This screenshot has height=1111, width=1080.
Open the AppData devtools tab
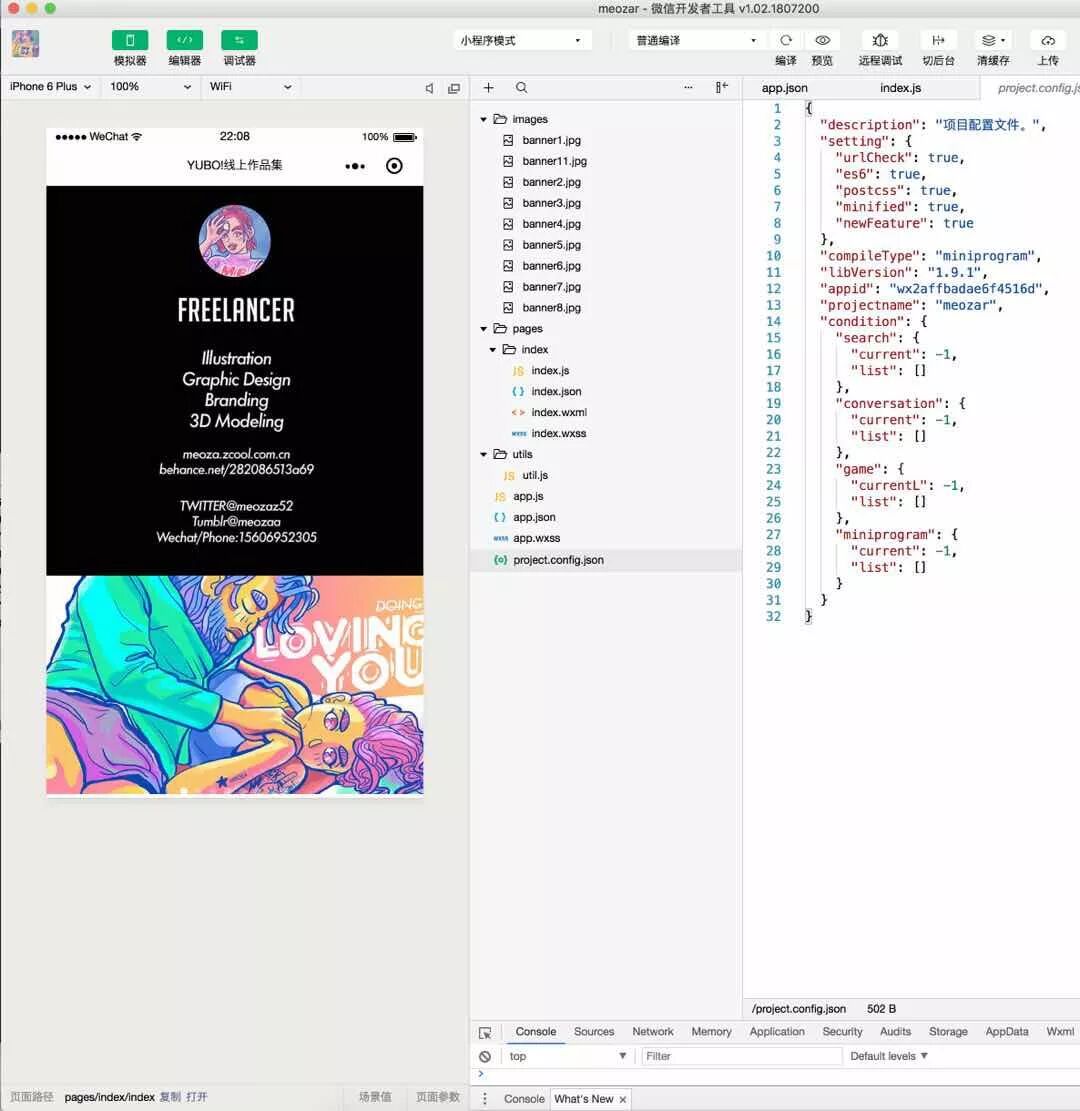[1006, 1032]
